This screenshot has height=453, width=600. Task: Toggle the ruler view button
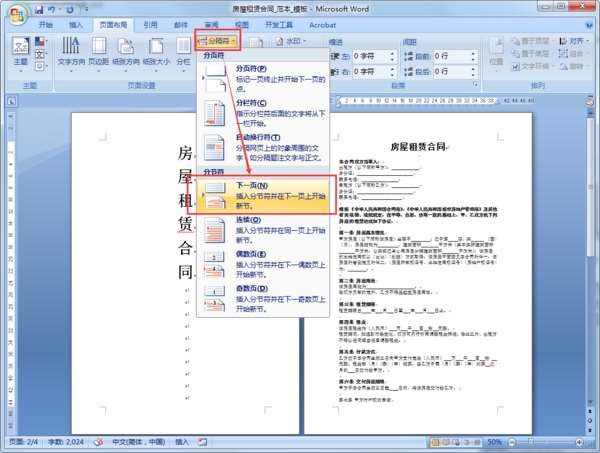pos(590,101)
